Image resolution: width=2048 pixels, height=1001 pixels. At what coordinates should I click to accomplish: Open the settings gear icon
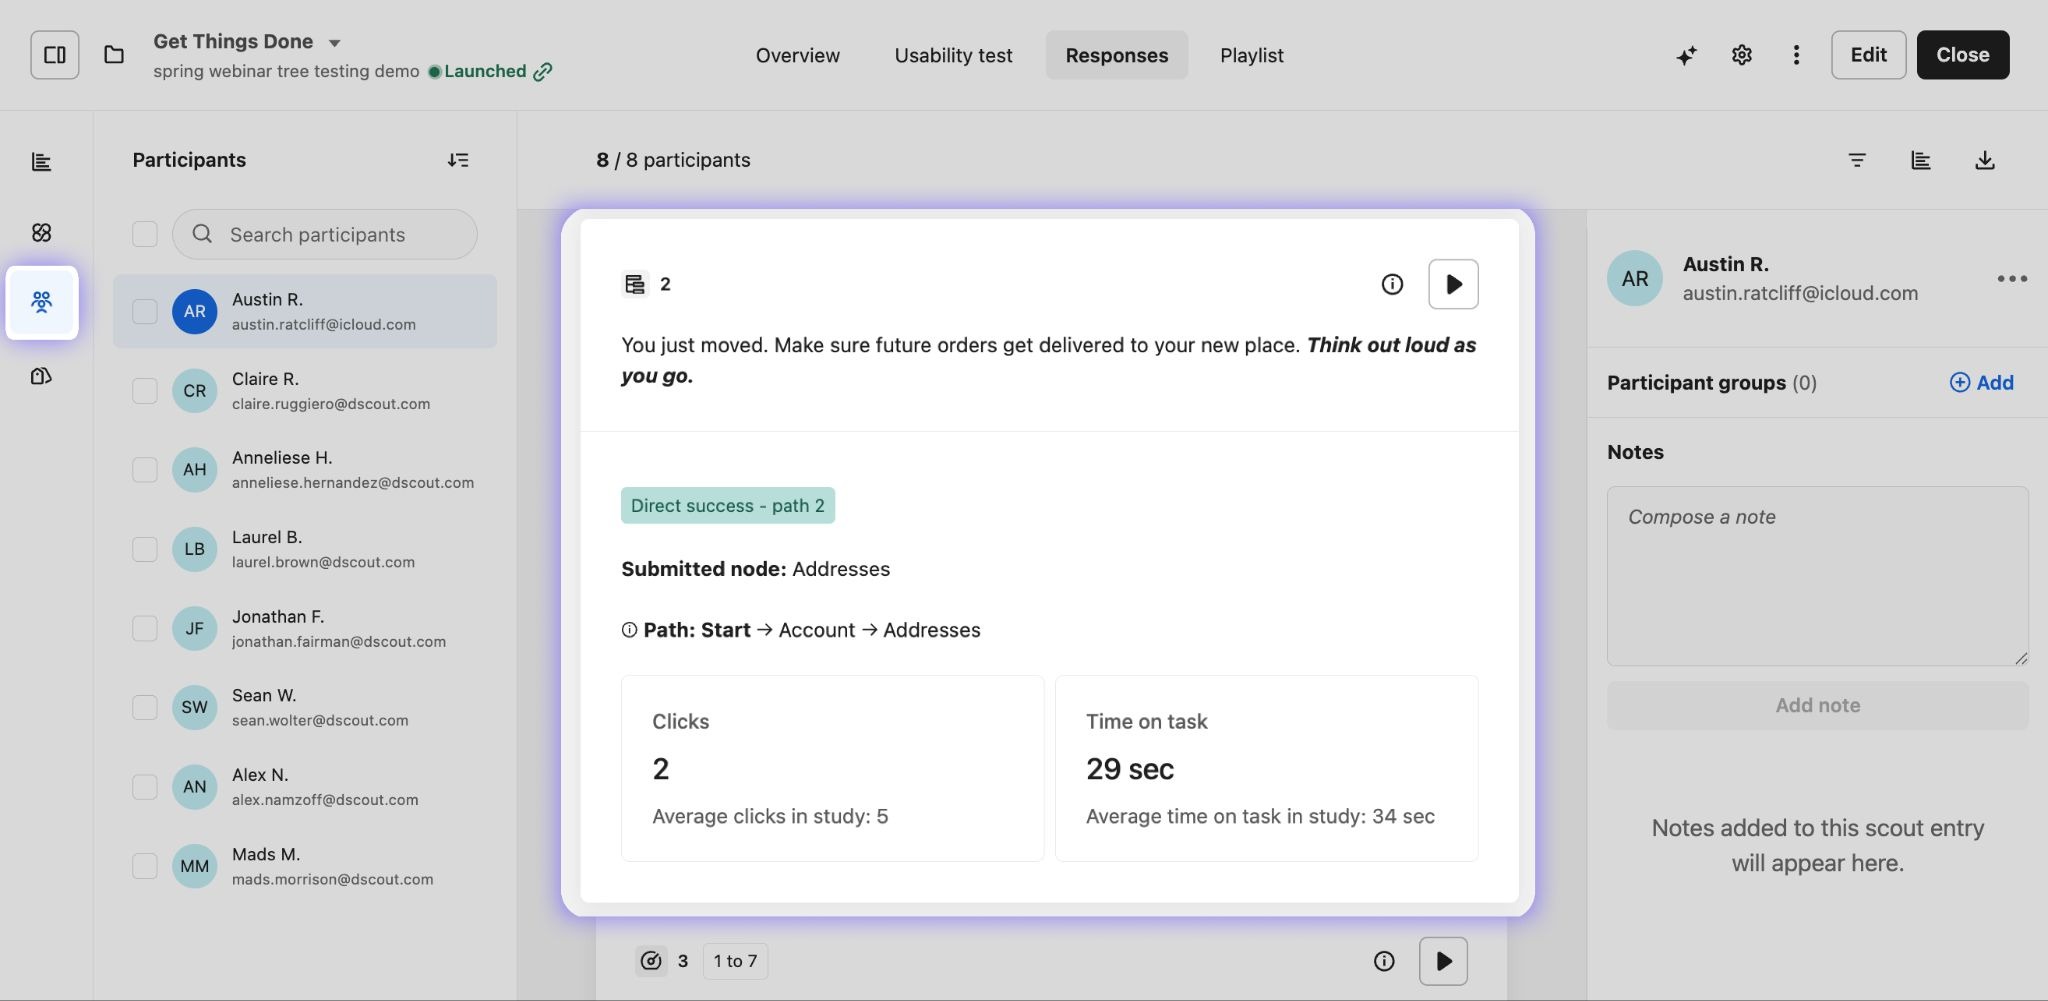pyautogui.click(x=1741, y=55)
